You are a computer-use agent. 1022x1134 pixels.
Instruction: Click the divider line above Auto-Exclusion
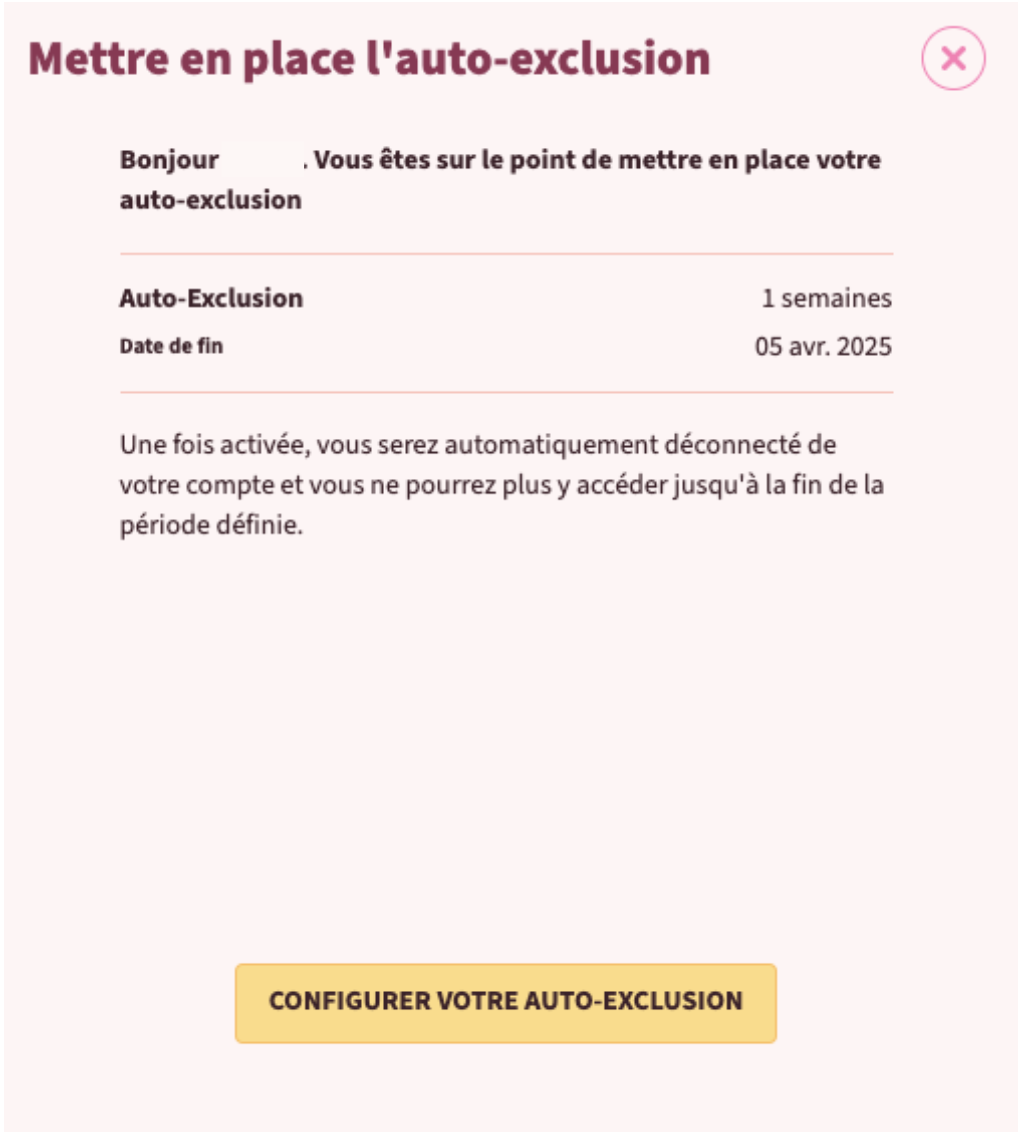[505, 252]
